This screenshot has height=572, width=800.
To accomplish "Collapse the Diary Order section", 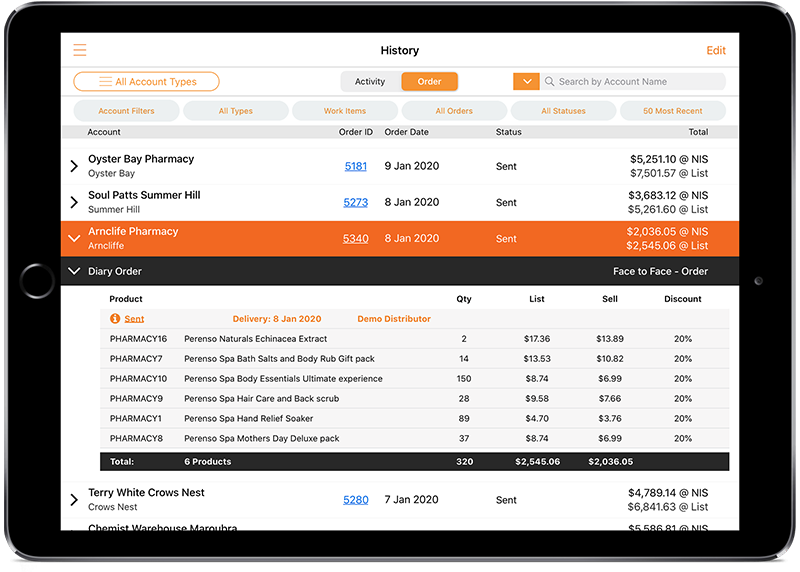I will pos(74,271).
